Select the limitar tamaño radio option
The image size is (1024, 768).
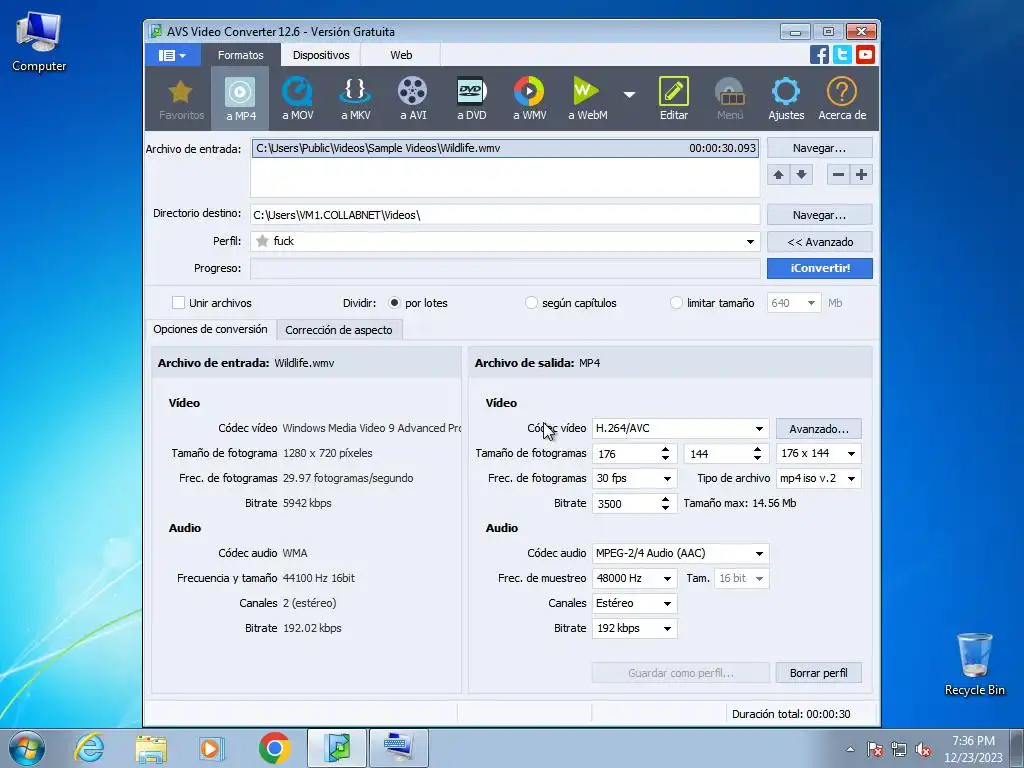coord(676,302)
